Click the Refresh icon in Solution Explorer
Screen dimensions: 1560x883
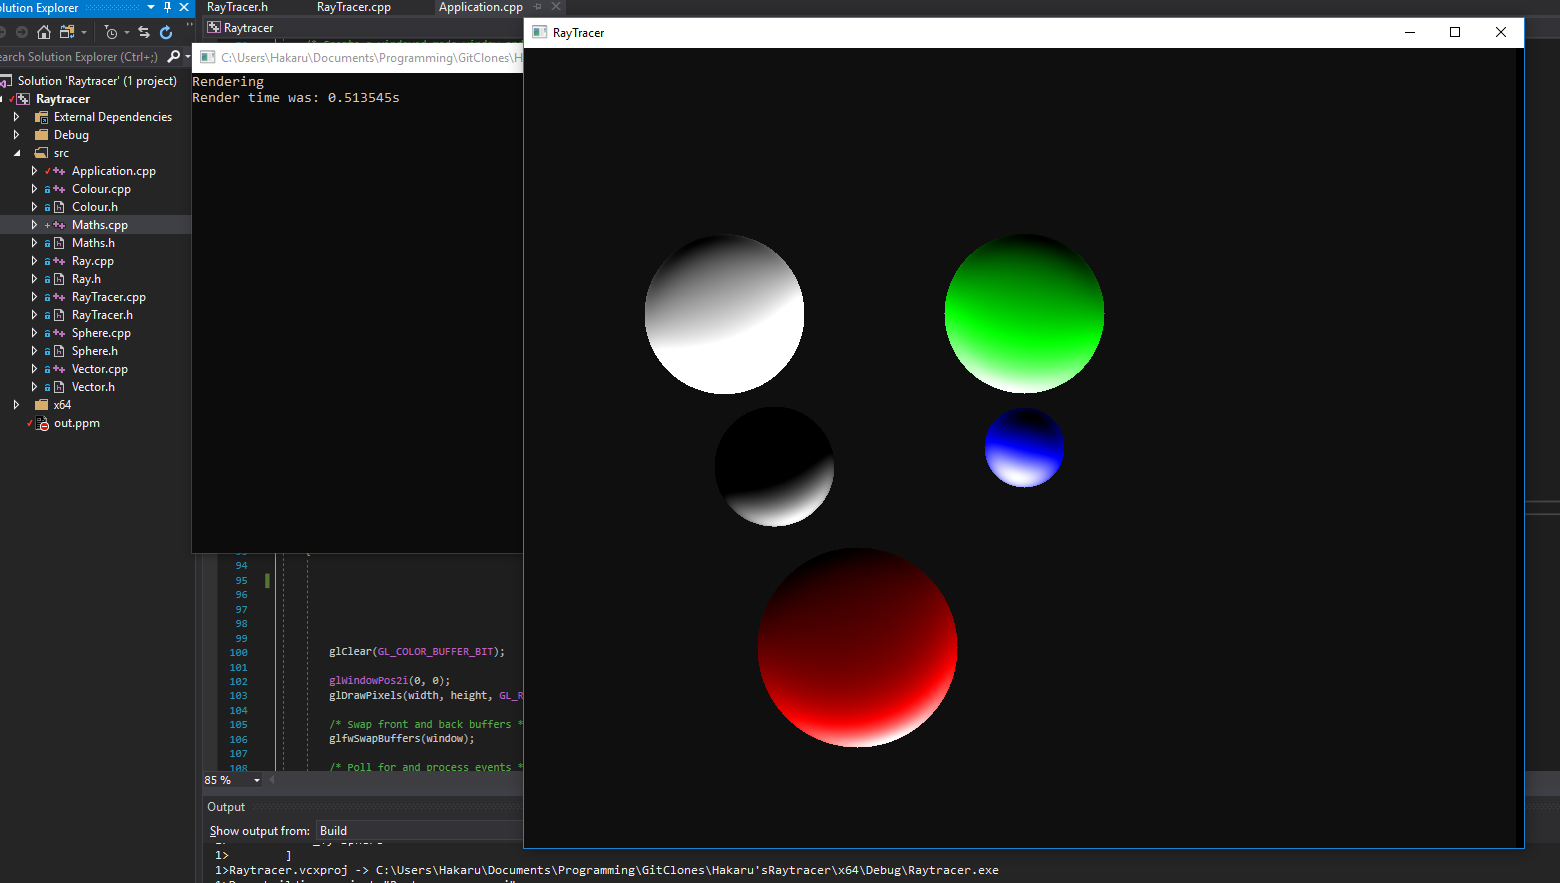166,33
